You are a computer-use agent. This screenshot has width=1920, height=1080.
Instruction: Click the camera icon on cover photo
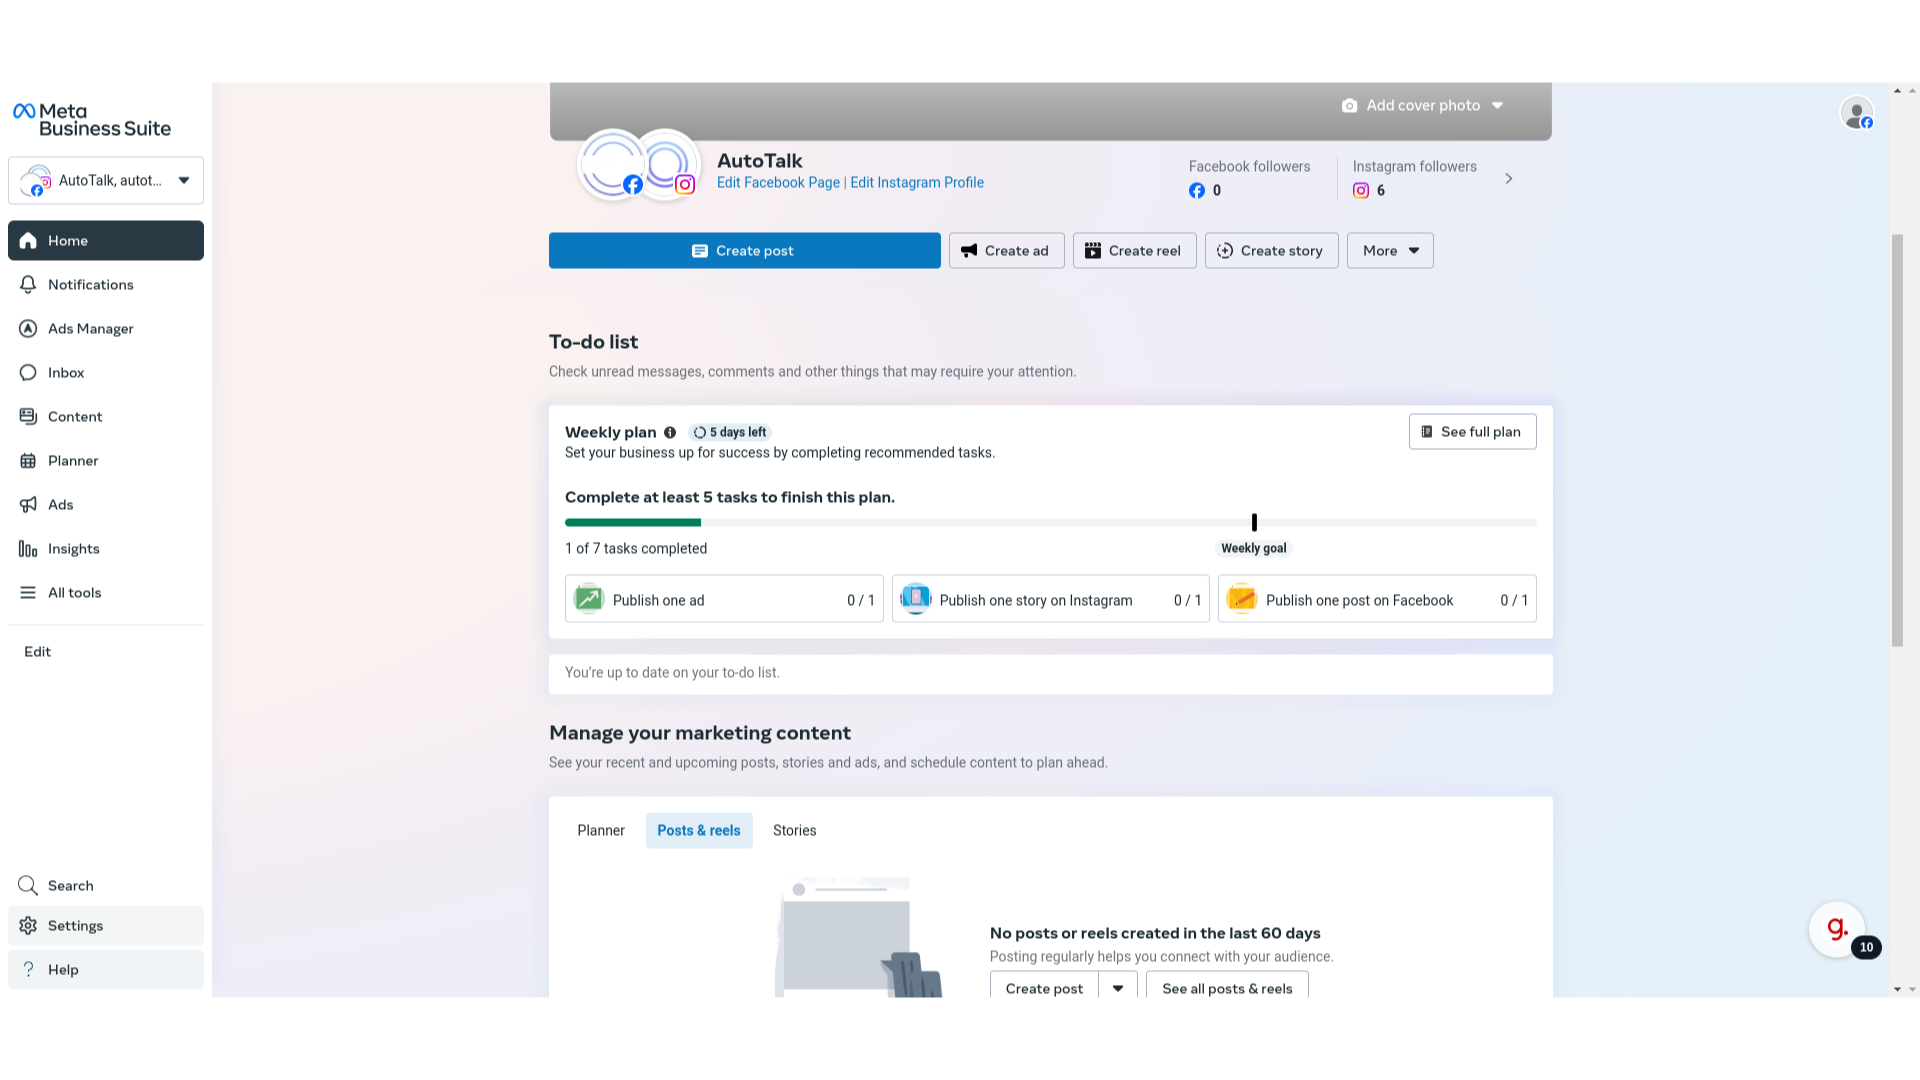tap(1349, 105)
